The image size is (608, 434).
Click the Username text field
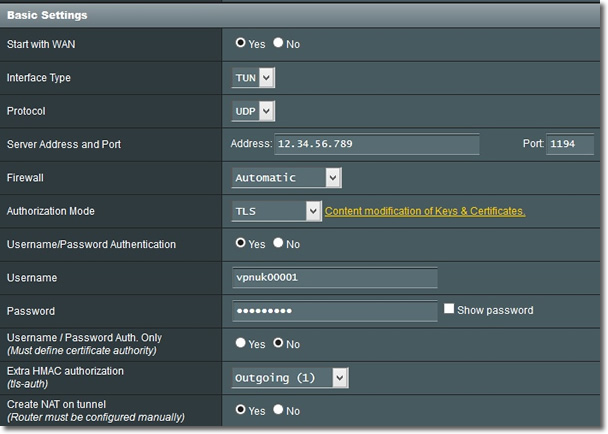tap(334, 277)
